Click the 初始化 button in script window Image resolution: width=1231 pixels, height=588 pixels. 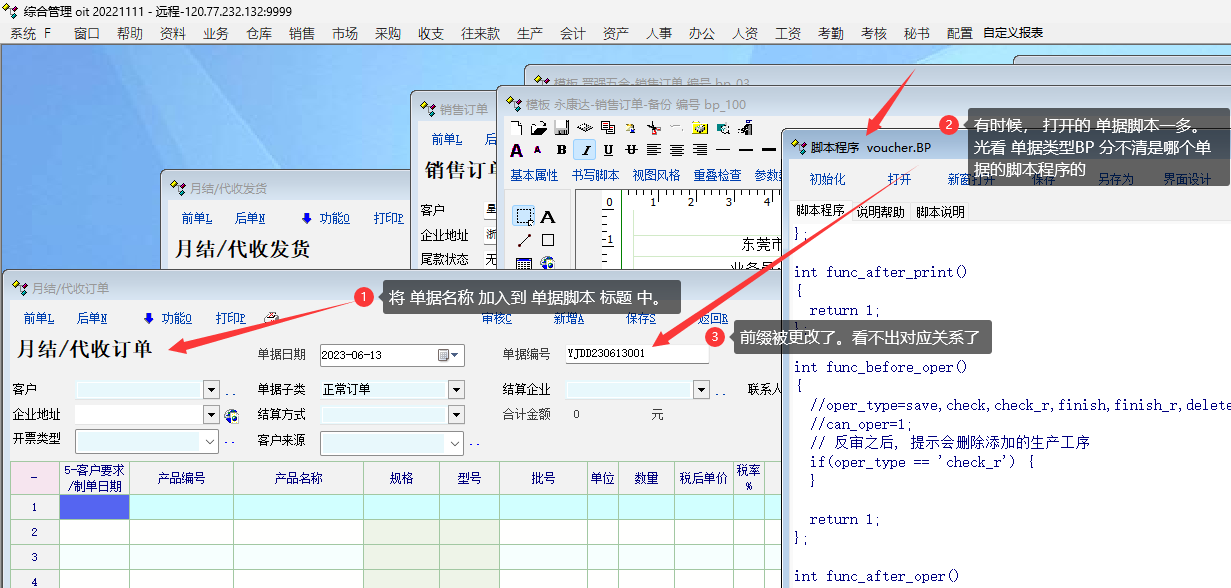click(x=827, y=180)
